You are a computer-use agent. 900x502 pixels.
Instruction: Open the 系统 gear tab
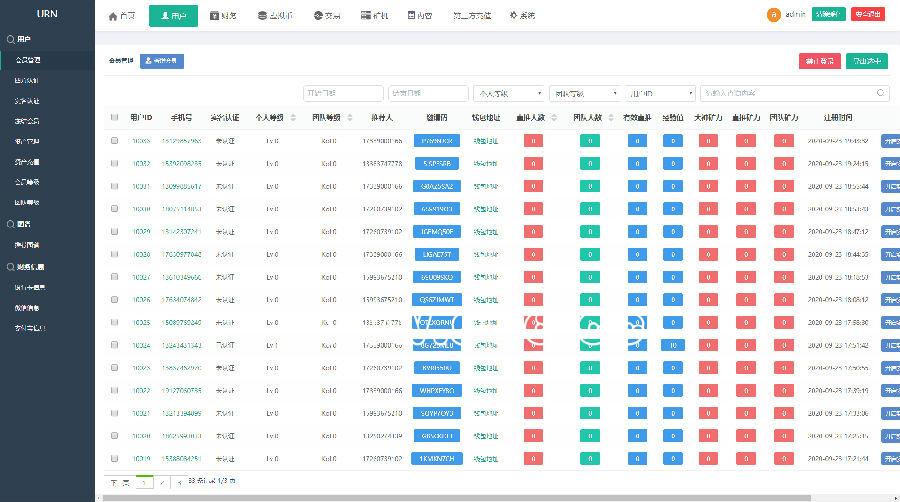[x=522, y=15]
